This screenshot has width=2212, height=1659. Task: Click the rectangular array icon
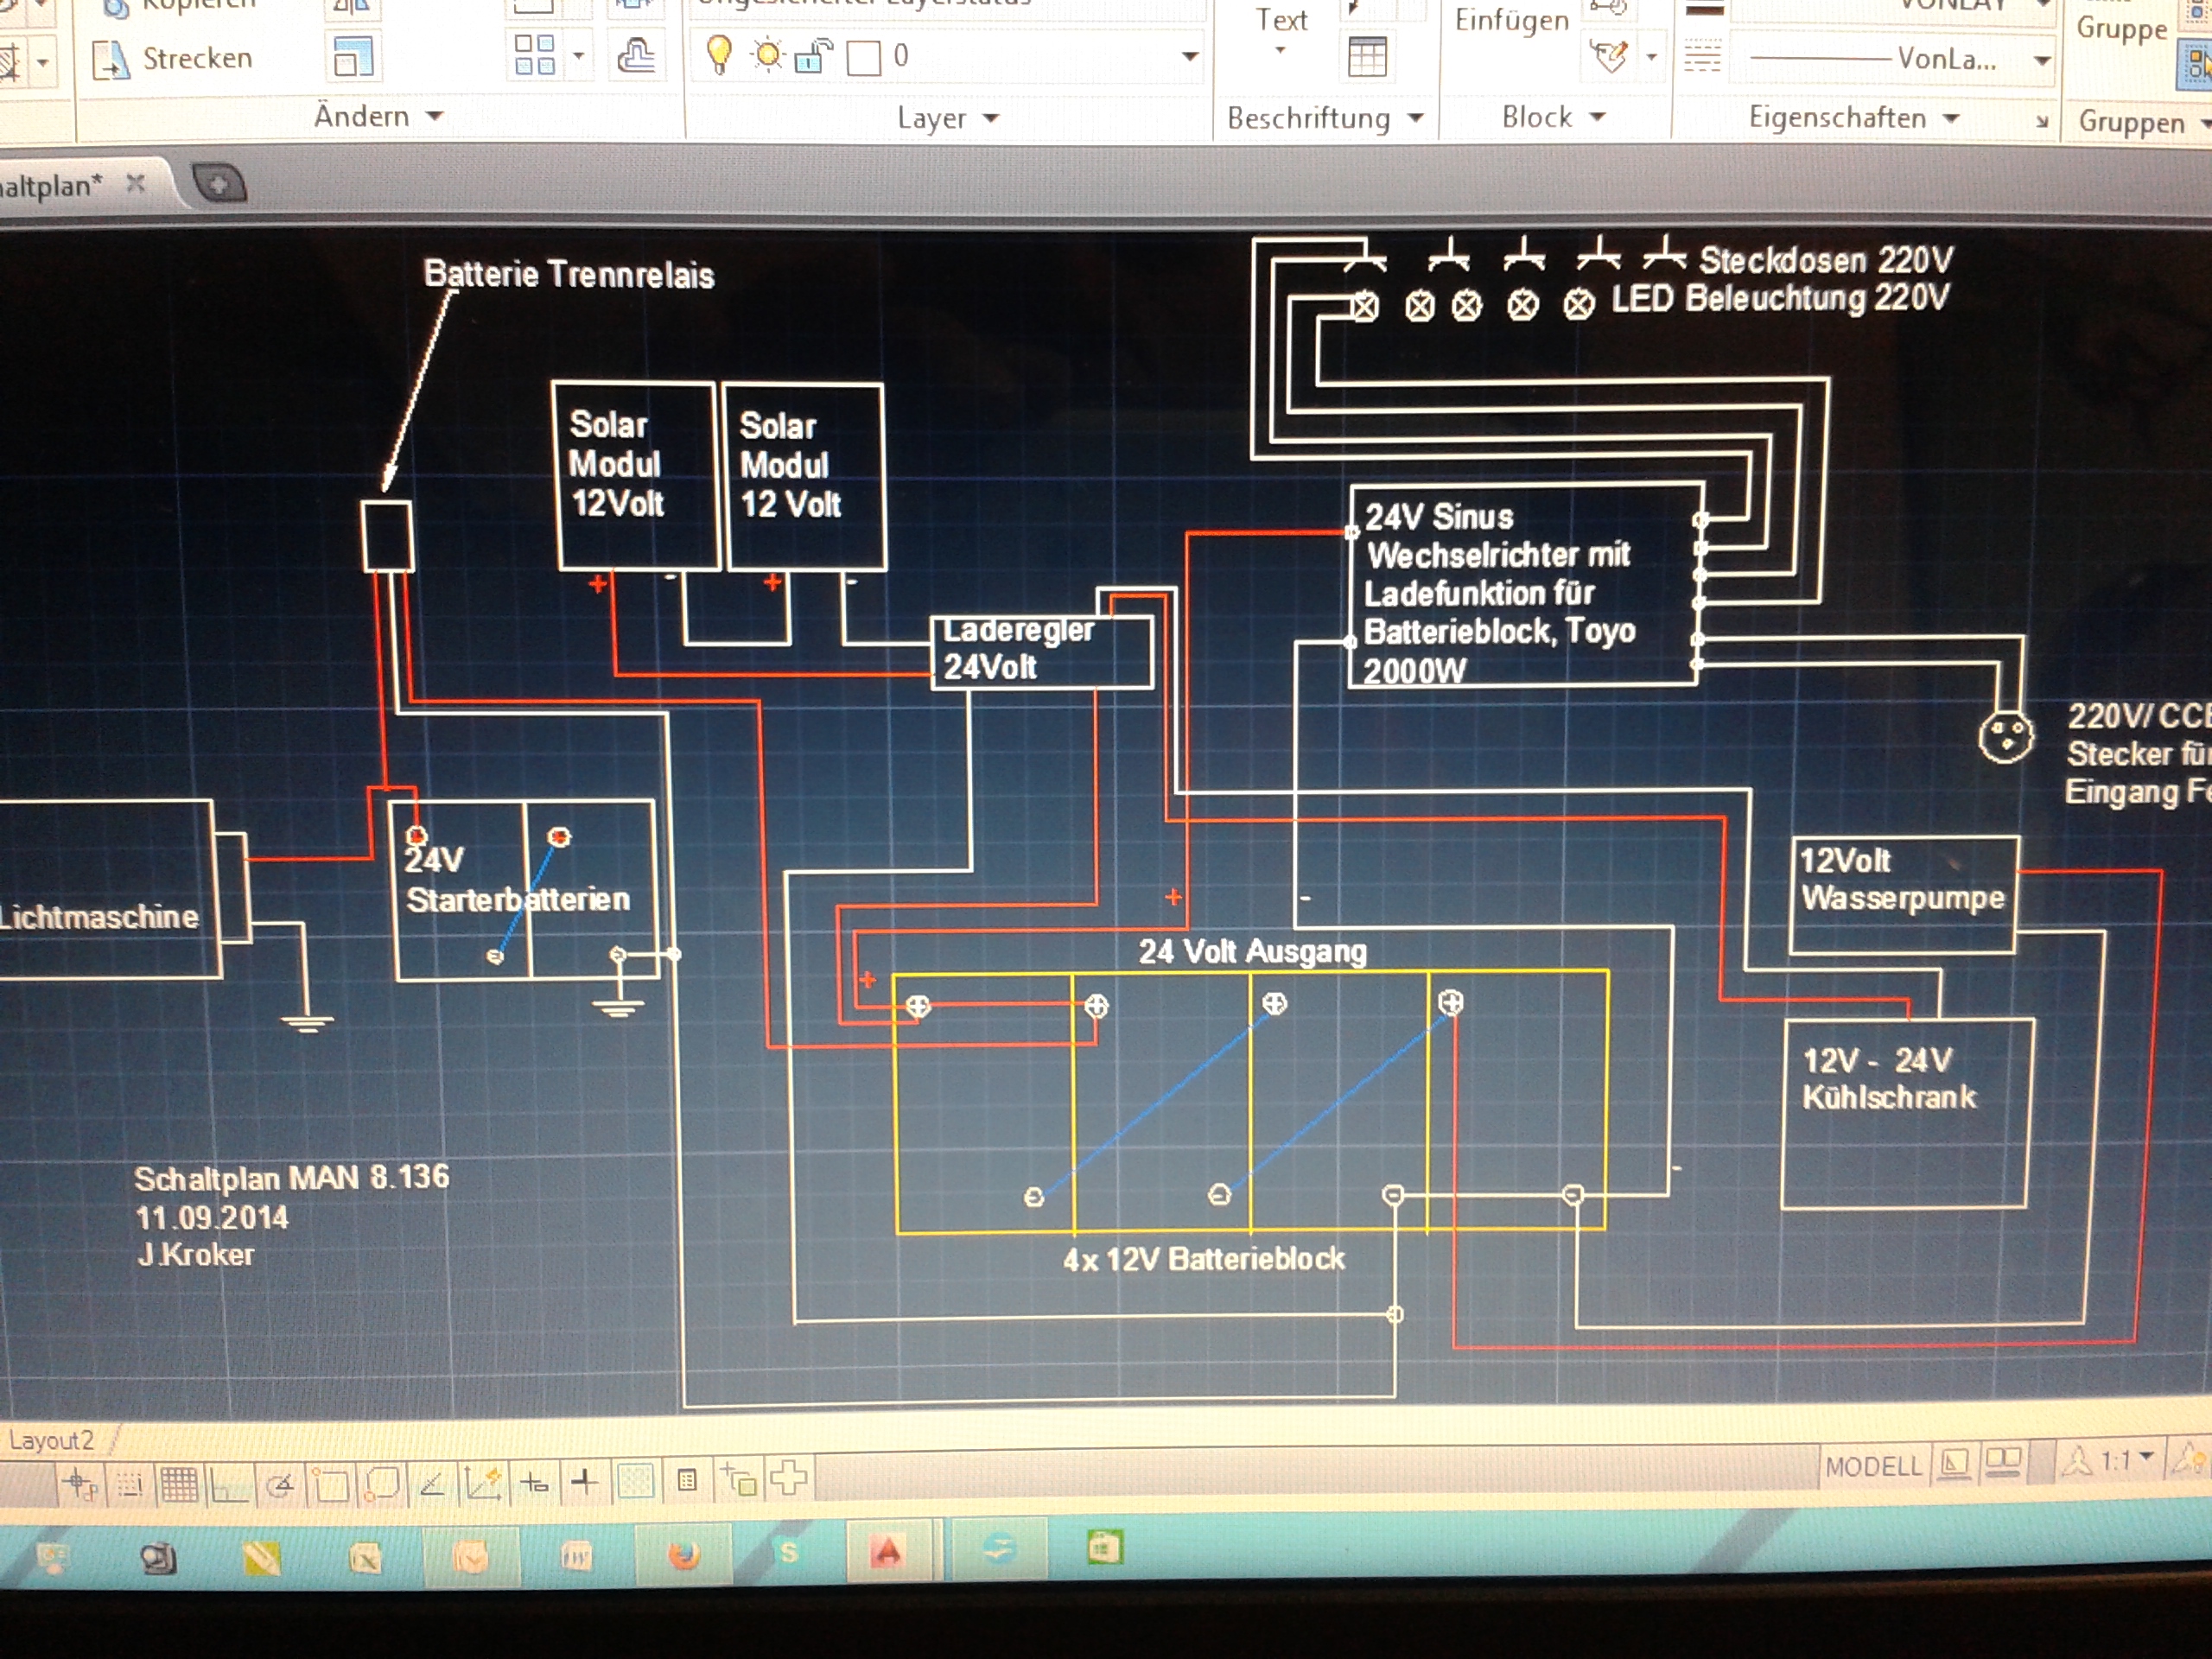(535, 56)
